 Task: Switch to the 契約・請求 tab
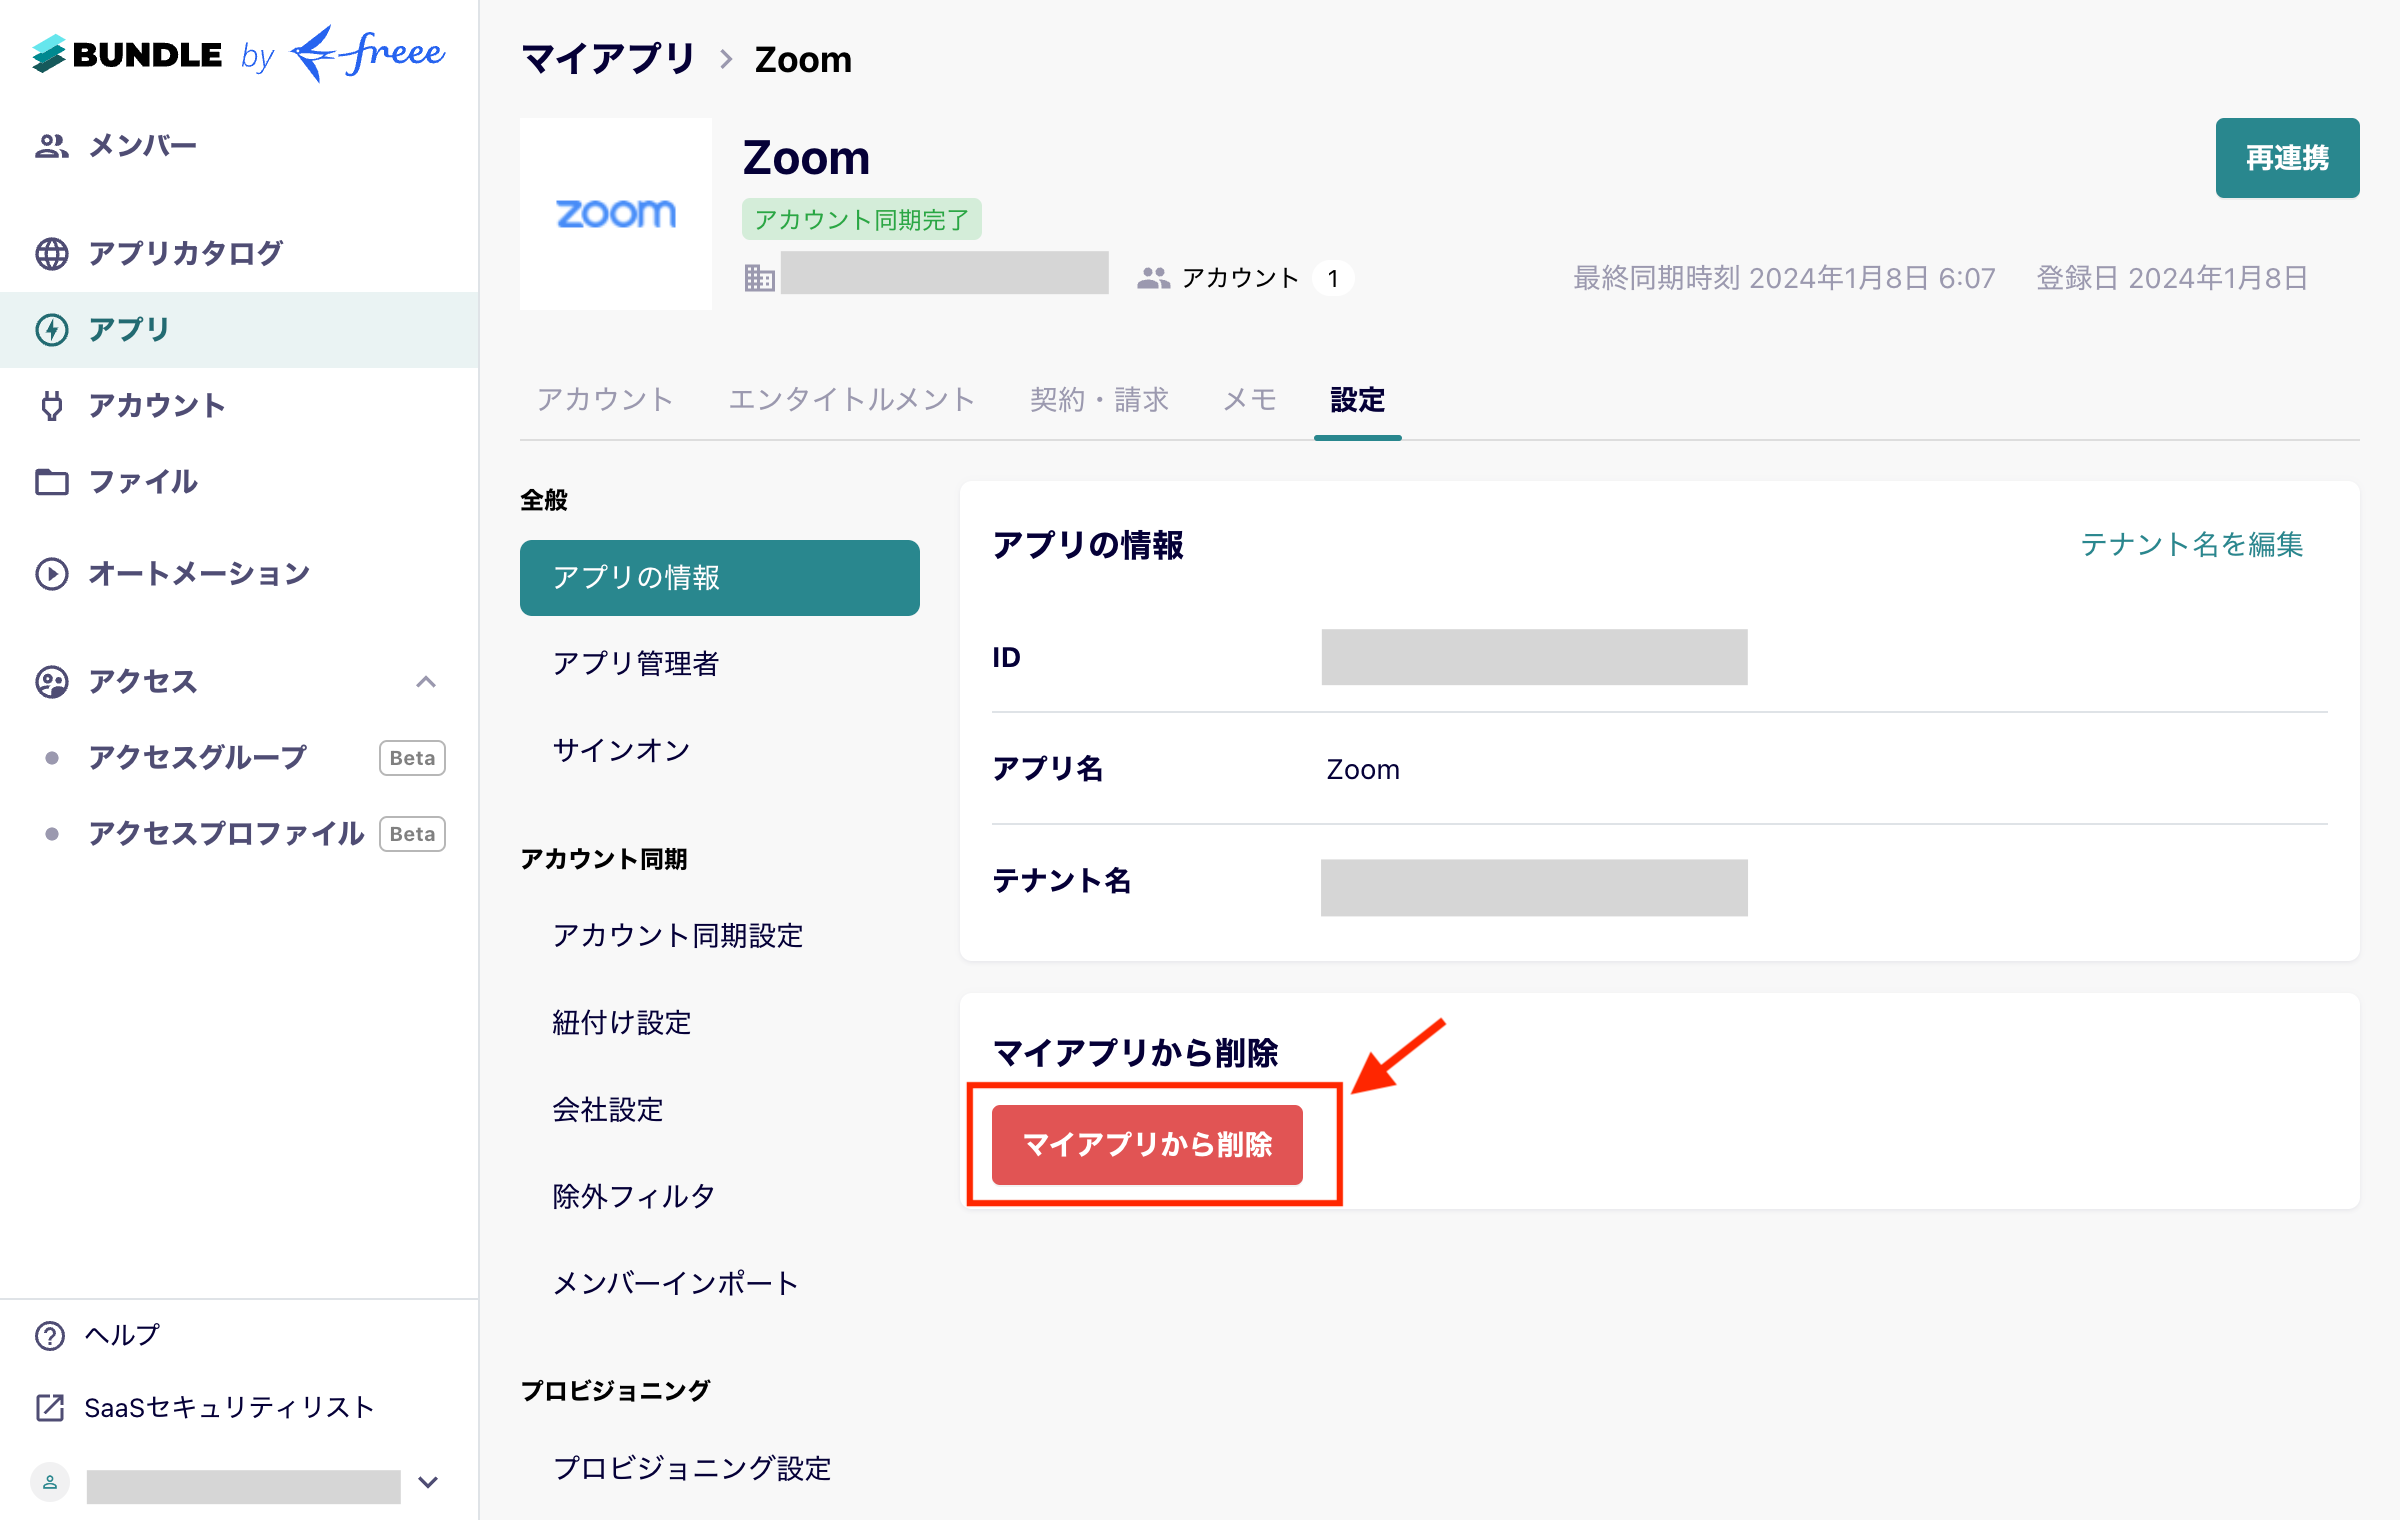[x=1099, y=400]
